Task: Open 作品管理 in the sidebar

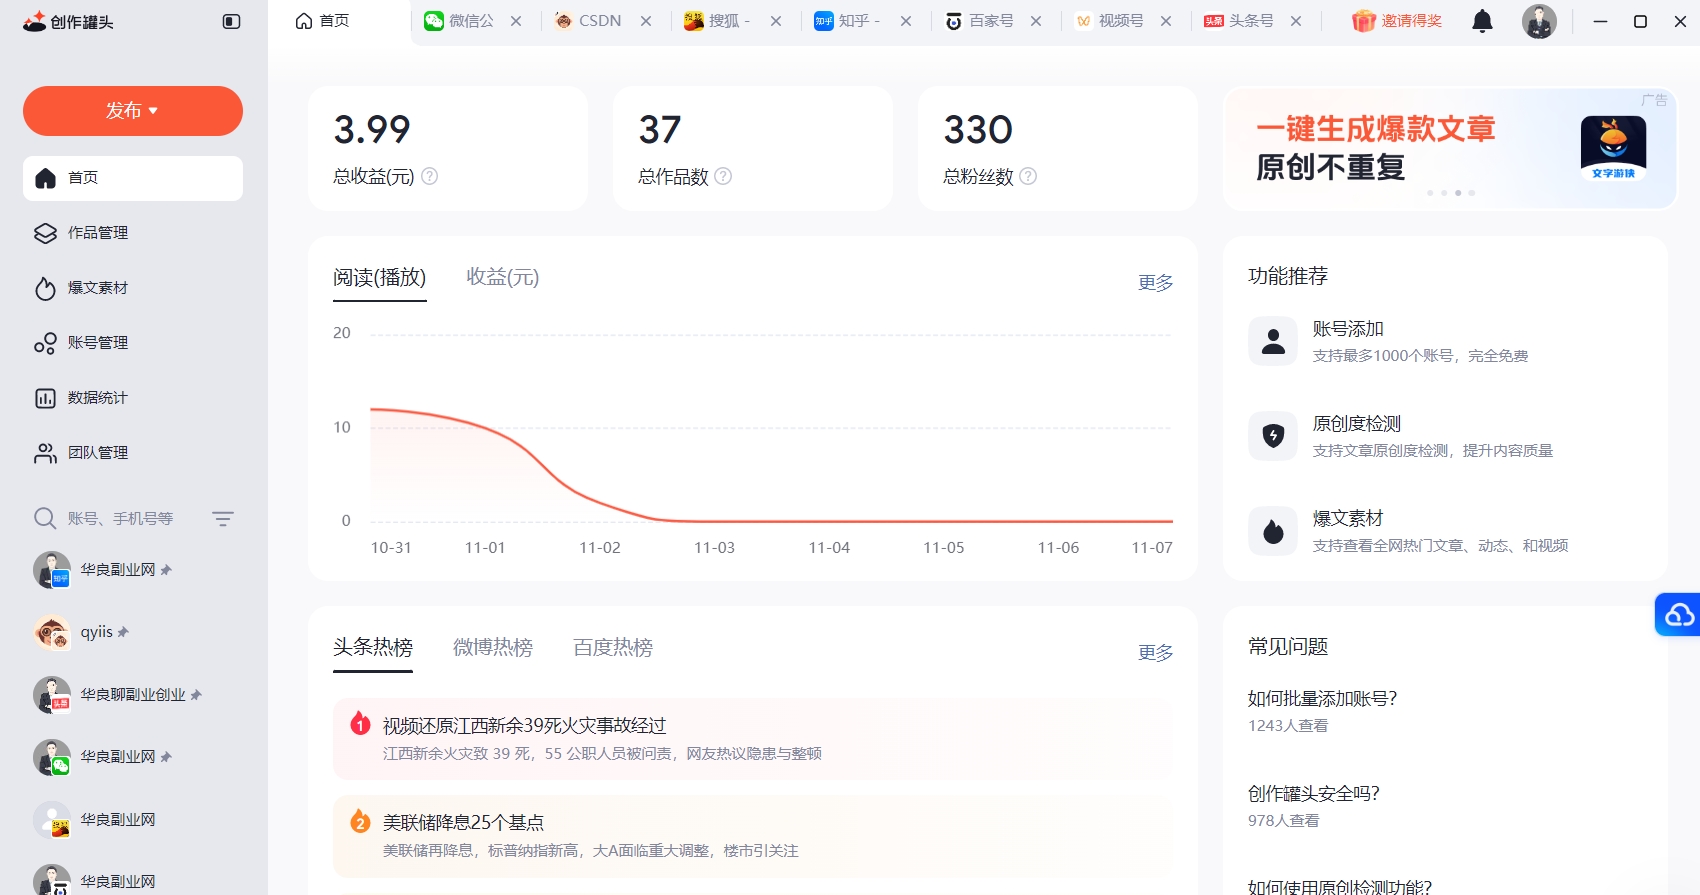Action: [x=133, y=233]
